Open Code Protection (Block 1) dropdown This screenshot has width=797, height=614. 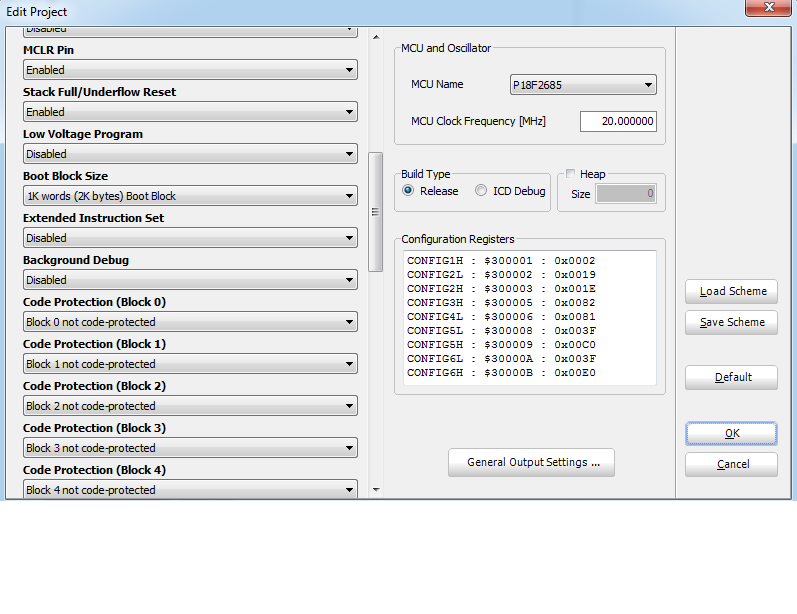pos(190,364)
